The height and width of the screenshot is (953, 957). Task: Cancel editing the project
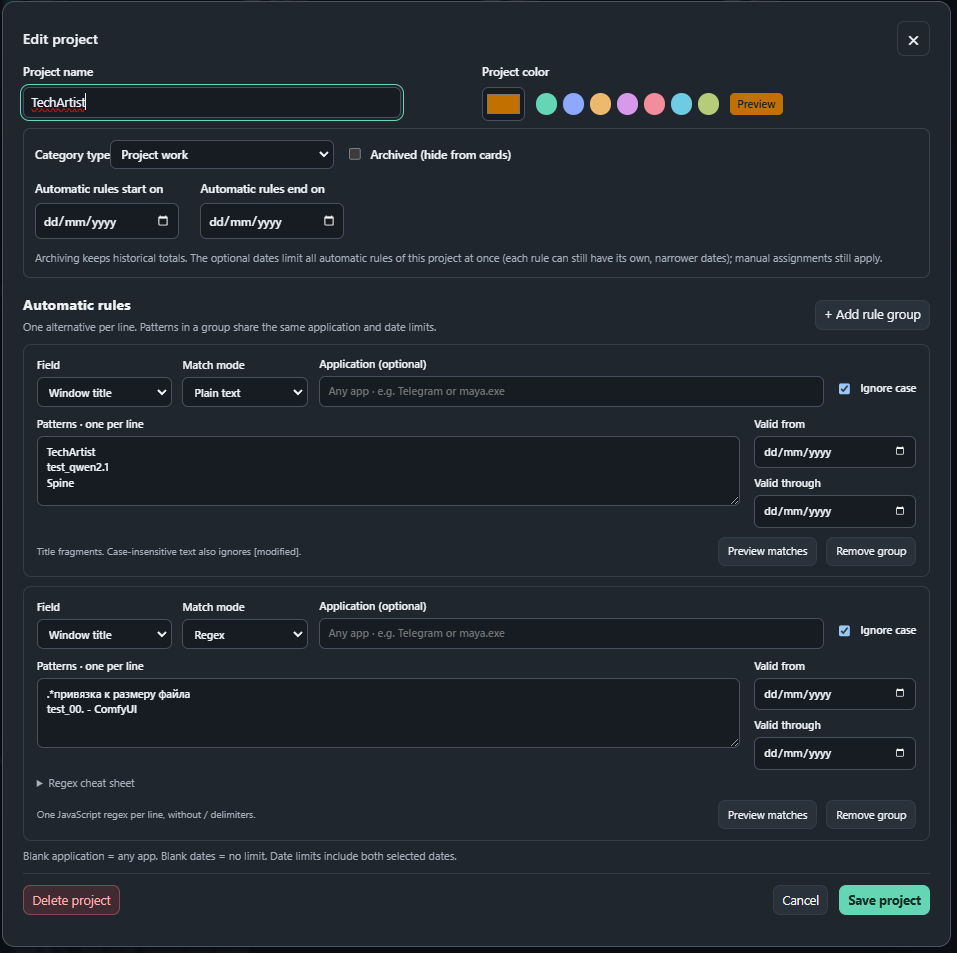(x=800, y=900)
